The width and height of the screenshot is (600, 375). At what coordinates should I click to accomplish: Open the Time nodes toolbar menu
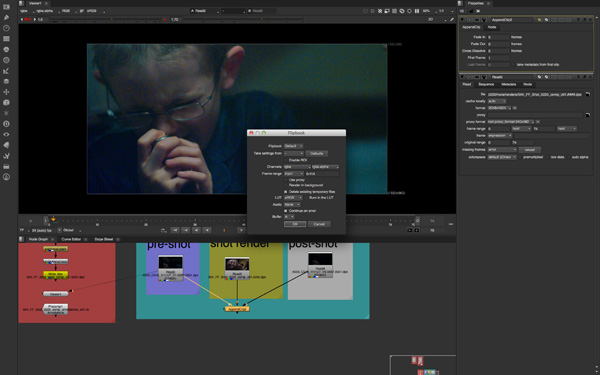tap(6, 28)
